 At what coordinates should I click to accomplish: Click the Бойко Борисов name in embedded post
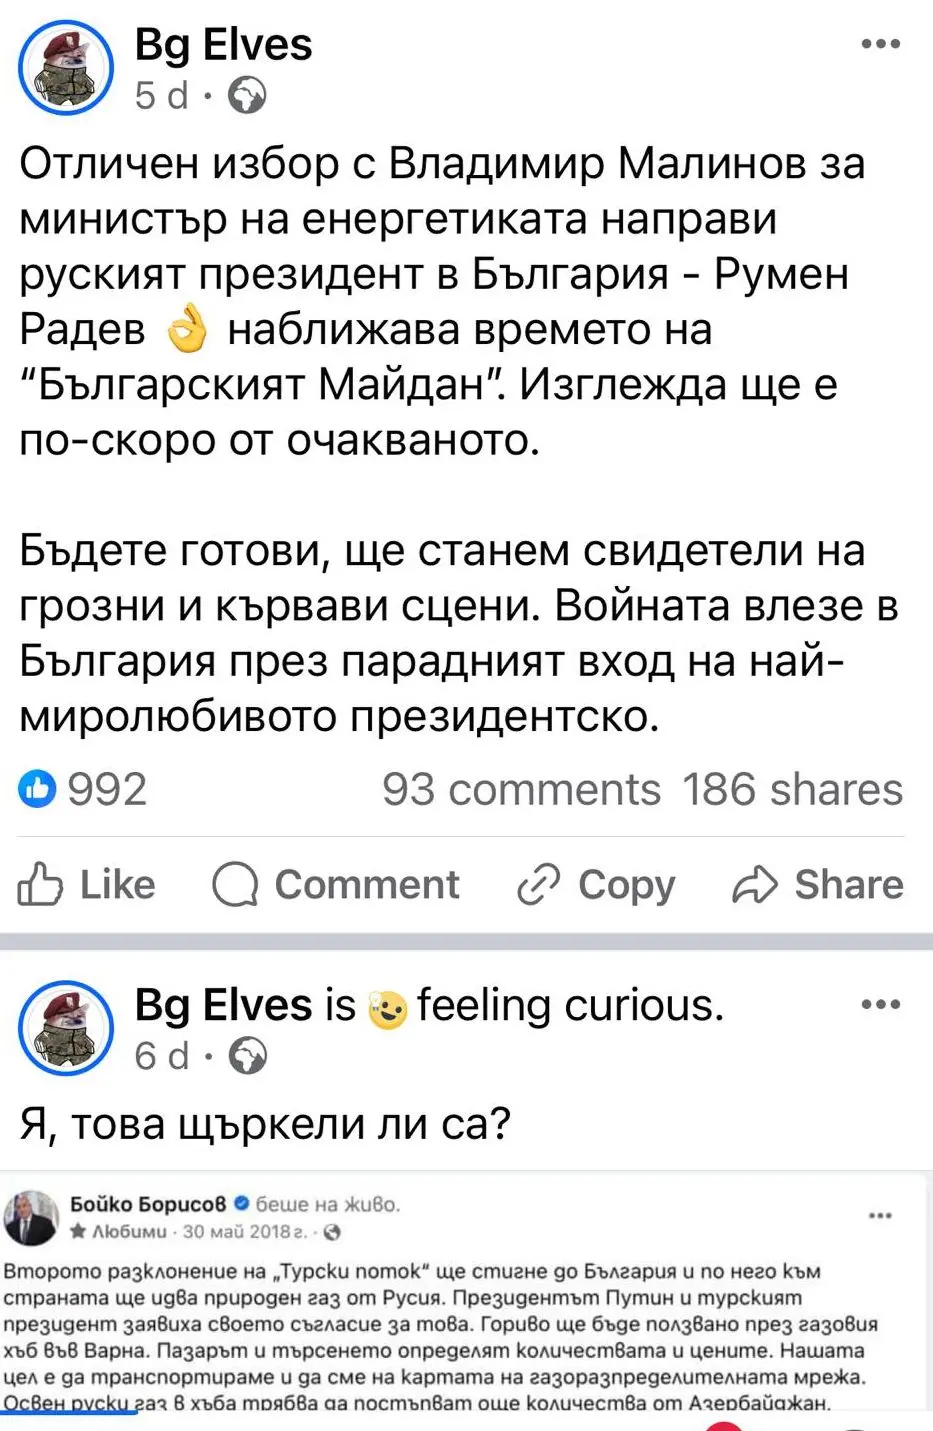tap(149, 1204)
